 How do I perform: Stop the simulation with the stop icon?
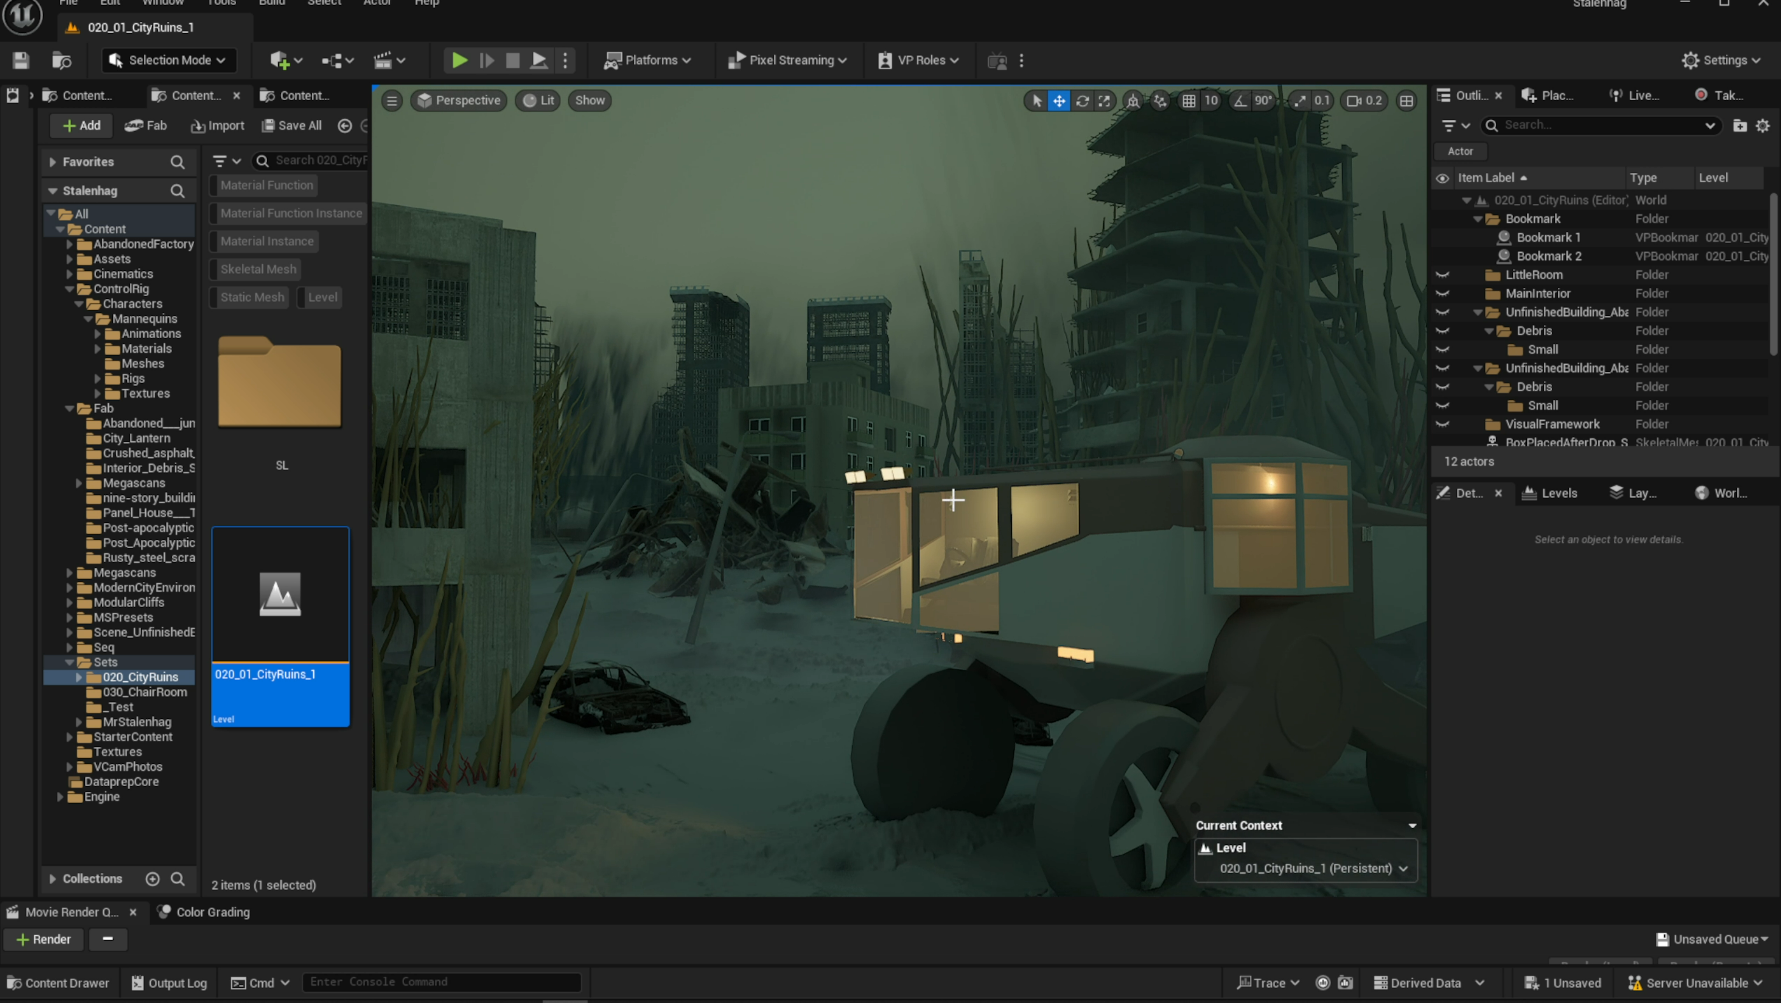[512, 60]
